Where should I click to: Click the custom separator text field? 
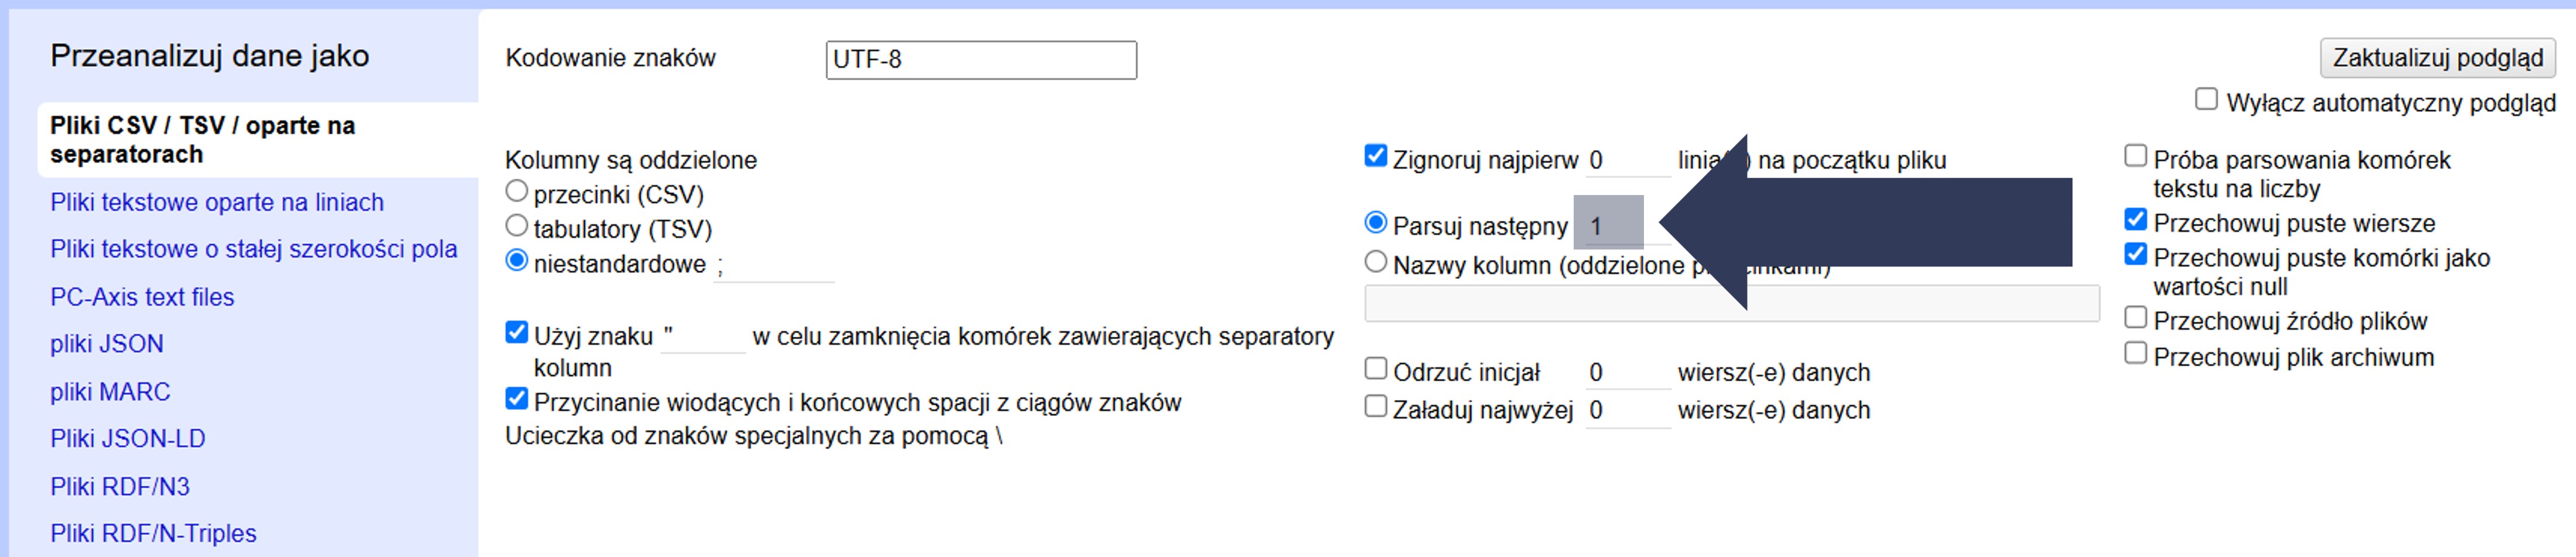click(773, 266)
